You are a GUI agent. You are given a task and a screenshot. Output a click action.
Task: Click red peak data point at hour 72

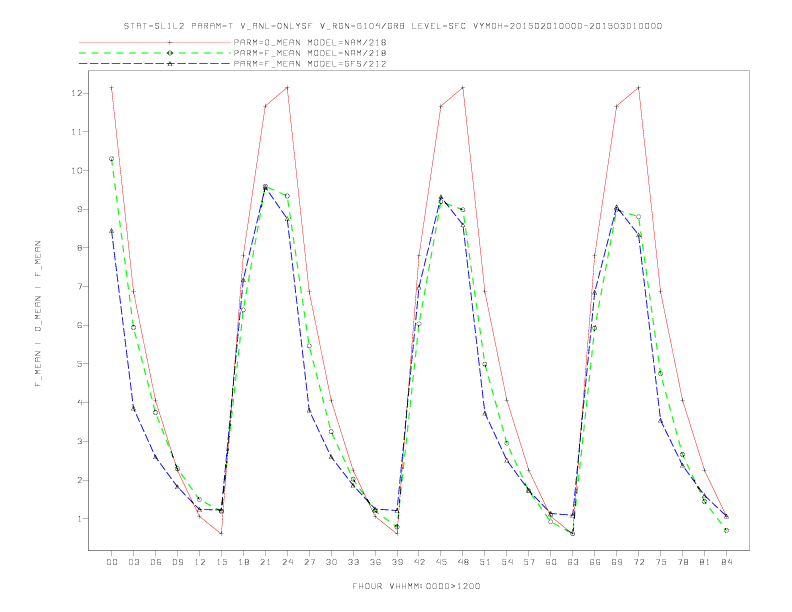[x=638, y=88]
